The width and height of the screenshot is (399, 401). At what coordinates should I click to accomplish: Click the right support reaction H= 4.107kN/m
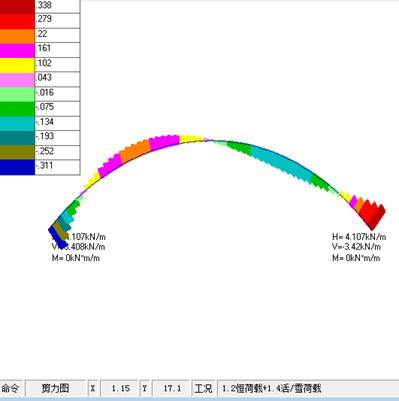click(359, 237)
